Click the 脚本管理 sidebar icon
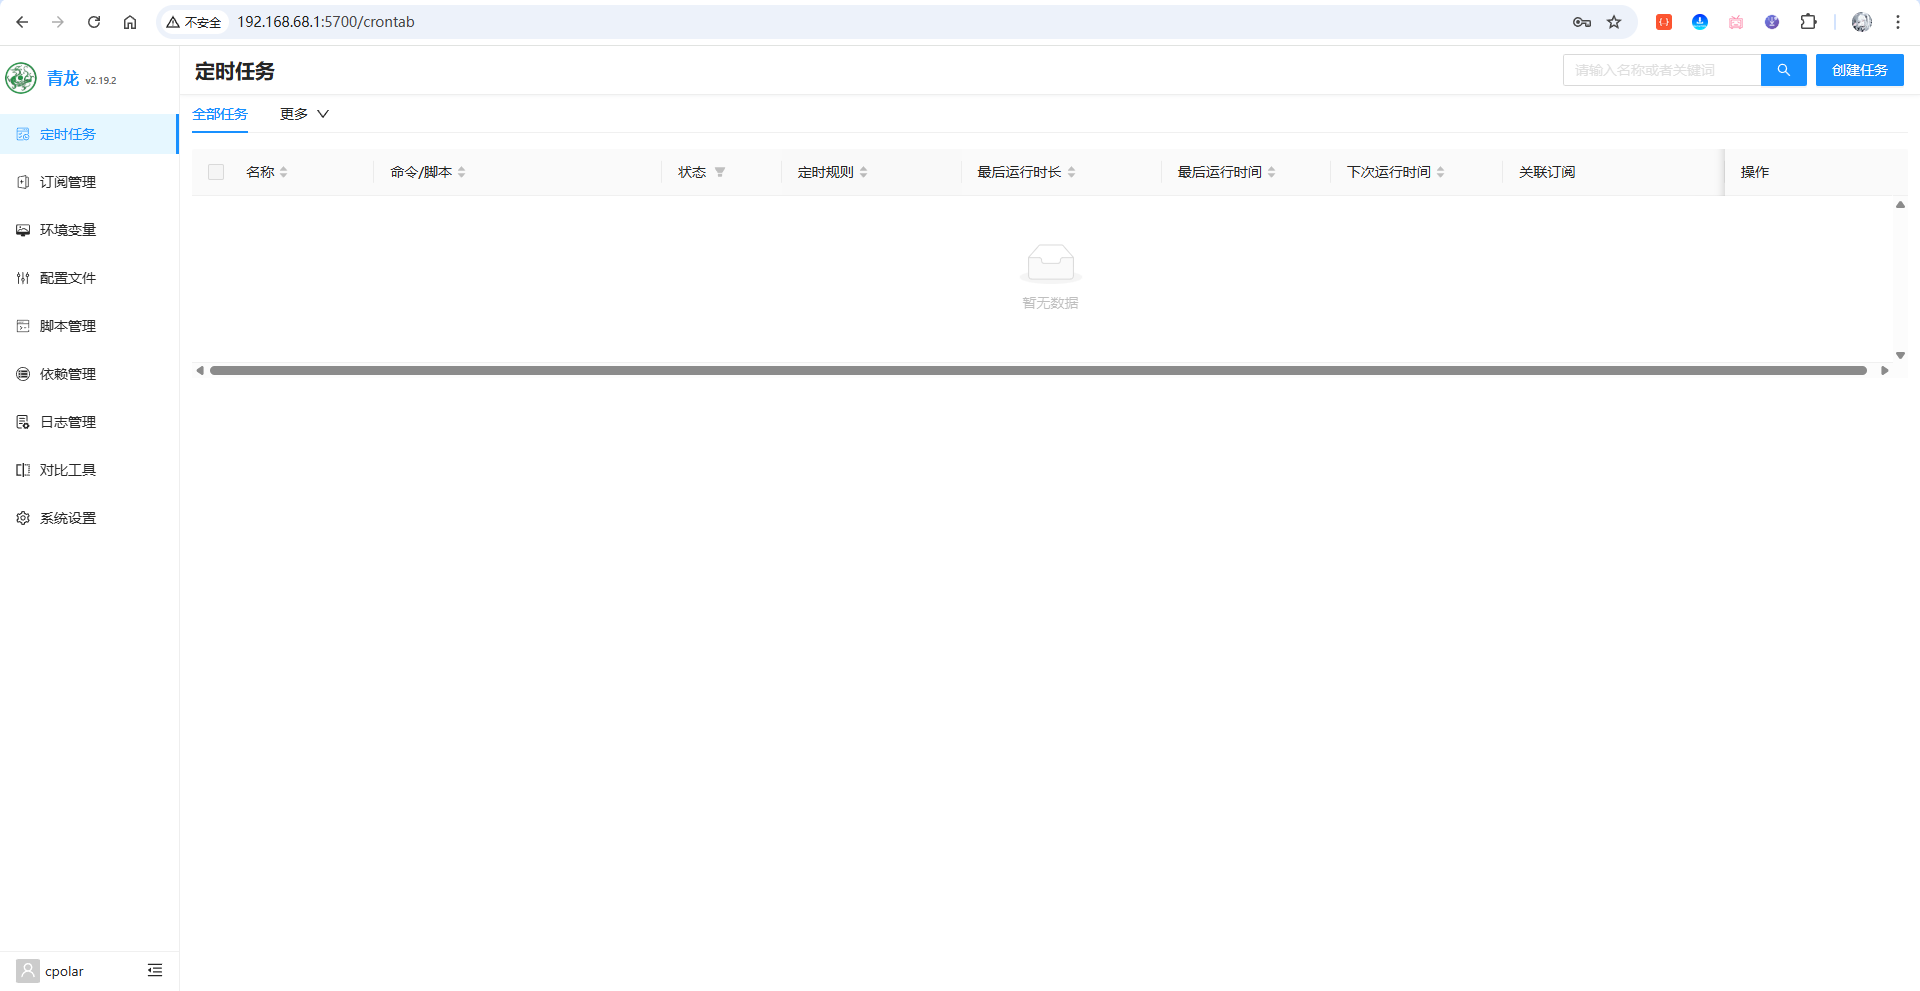1920x991 pixels. pos(23,326)
